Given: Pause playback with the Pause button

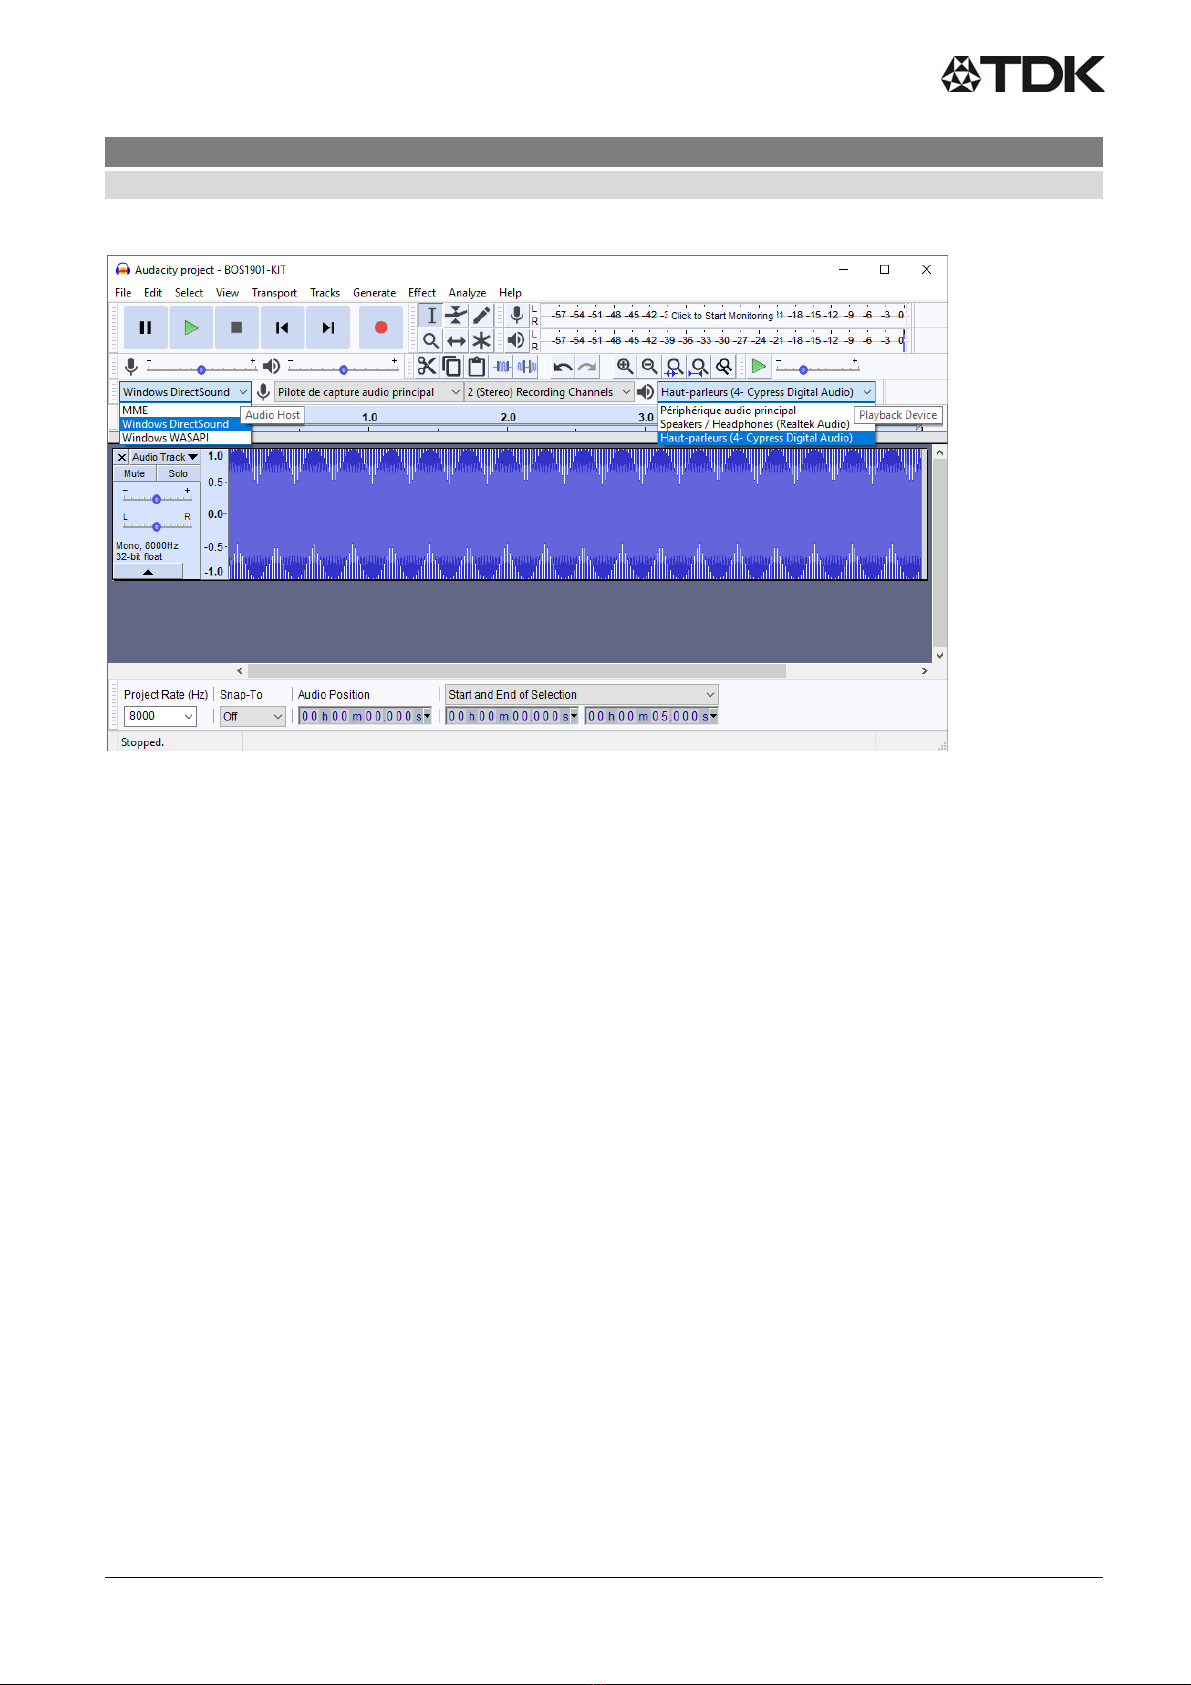Looking at the screenshot, I should (145, 327).
